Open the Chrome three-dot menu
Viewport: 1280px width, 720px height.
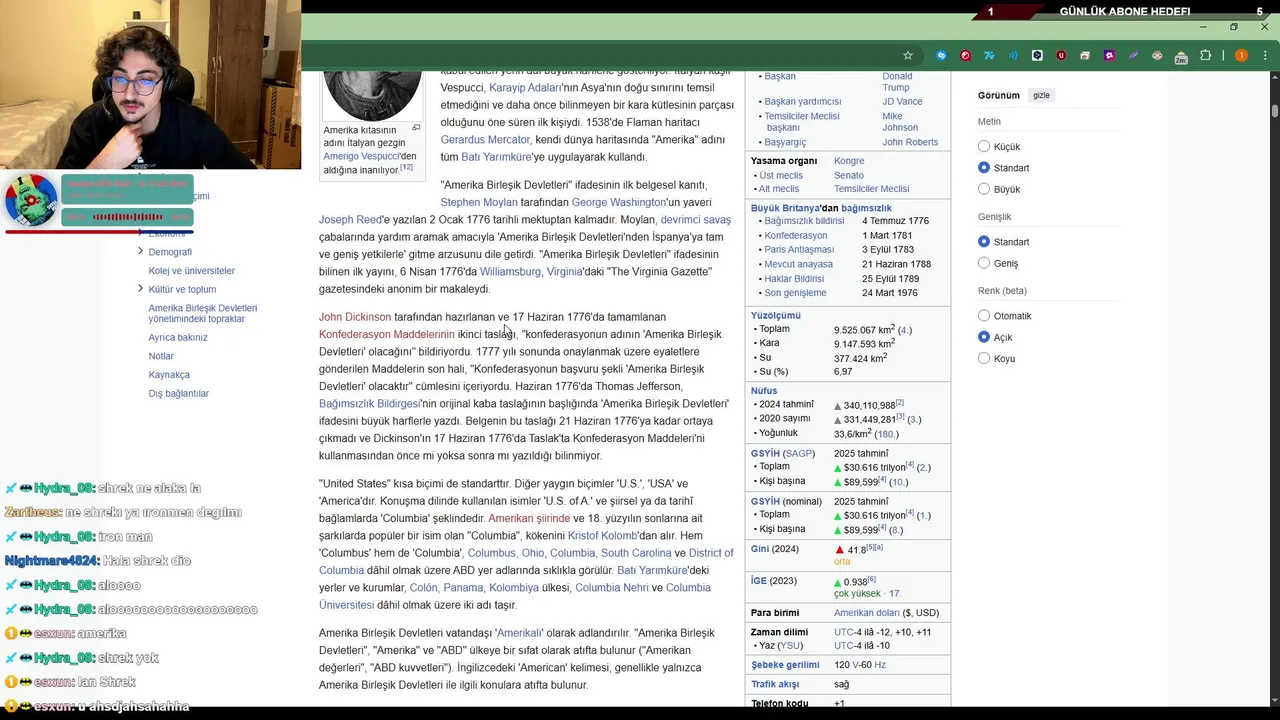pos(1264,56)
